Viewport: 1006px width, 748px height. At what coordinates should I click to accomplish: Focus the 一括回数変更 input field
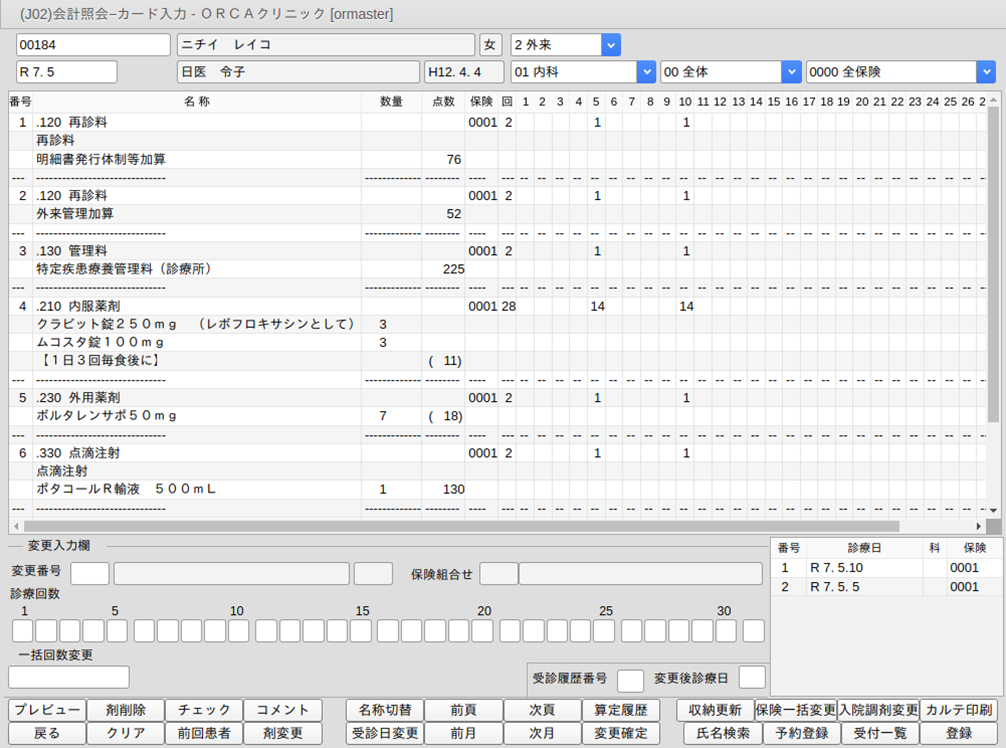(x=69, y=677)
